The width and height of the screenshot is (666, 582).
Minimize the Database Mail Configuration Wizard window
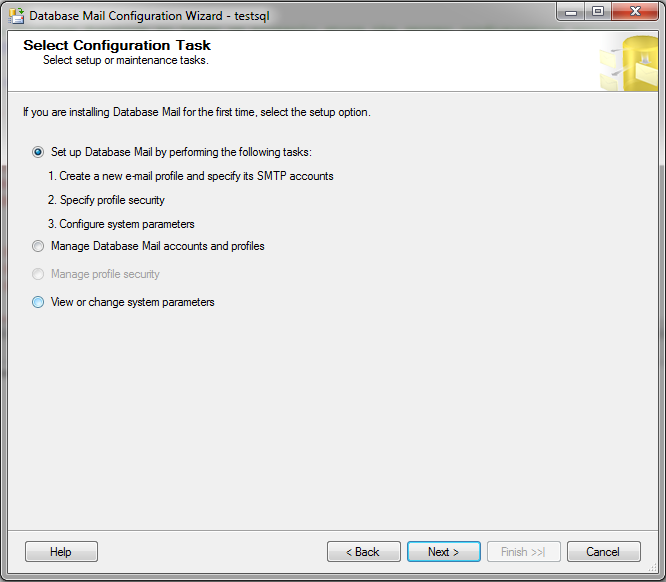(x=571, y=12)
